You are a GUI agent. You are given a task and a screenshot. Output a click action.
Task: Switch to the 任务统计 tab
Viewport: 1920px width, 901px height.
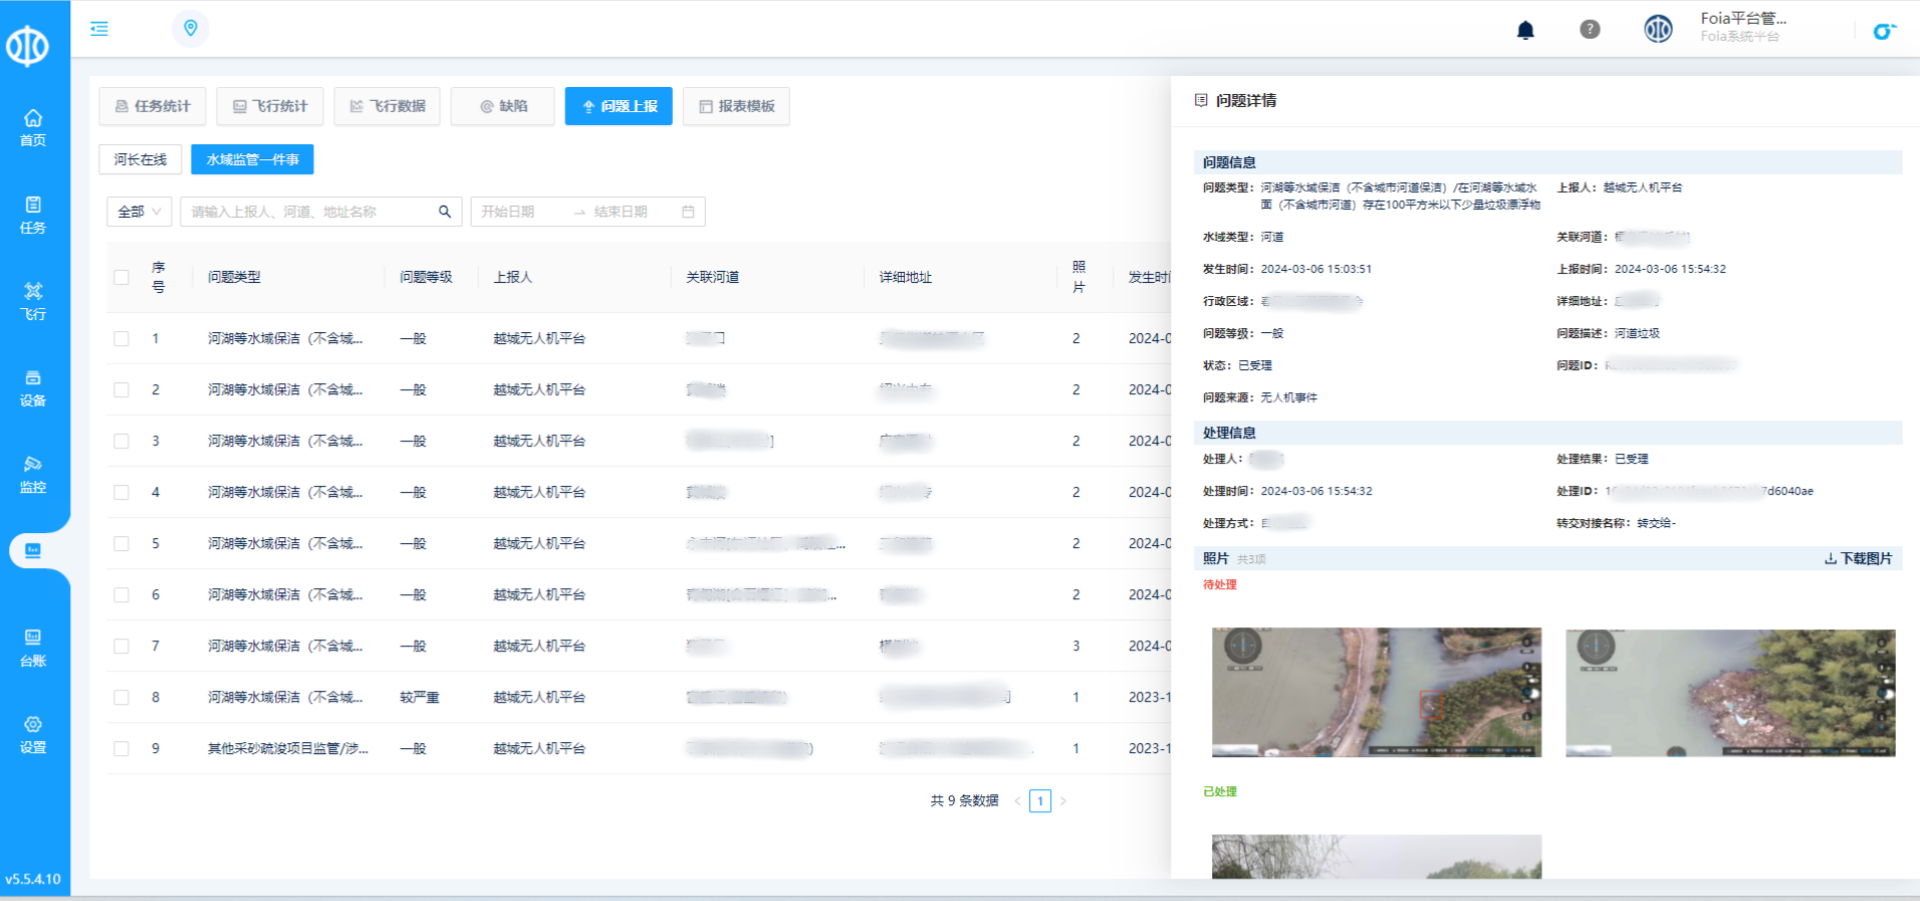[152, 106]
